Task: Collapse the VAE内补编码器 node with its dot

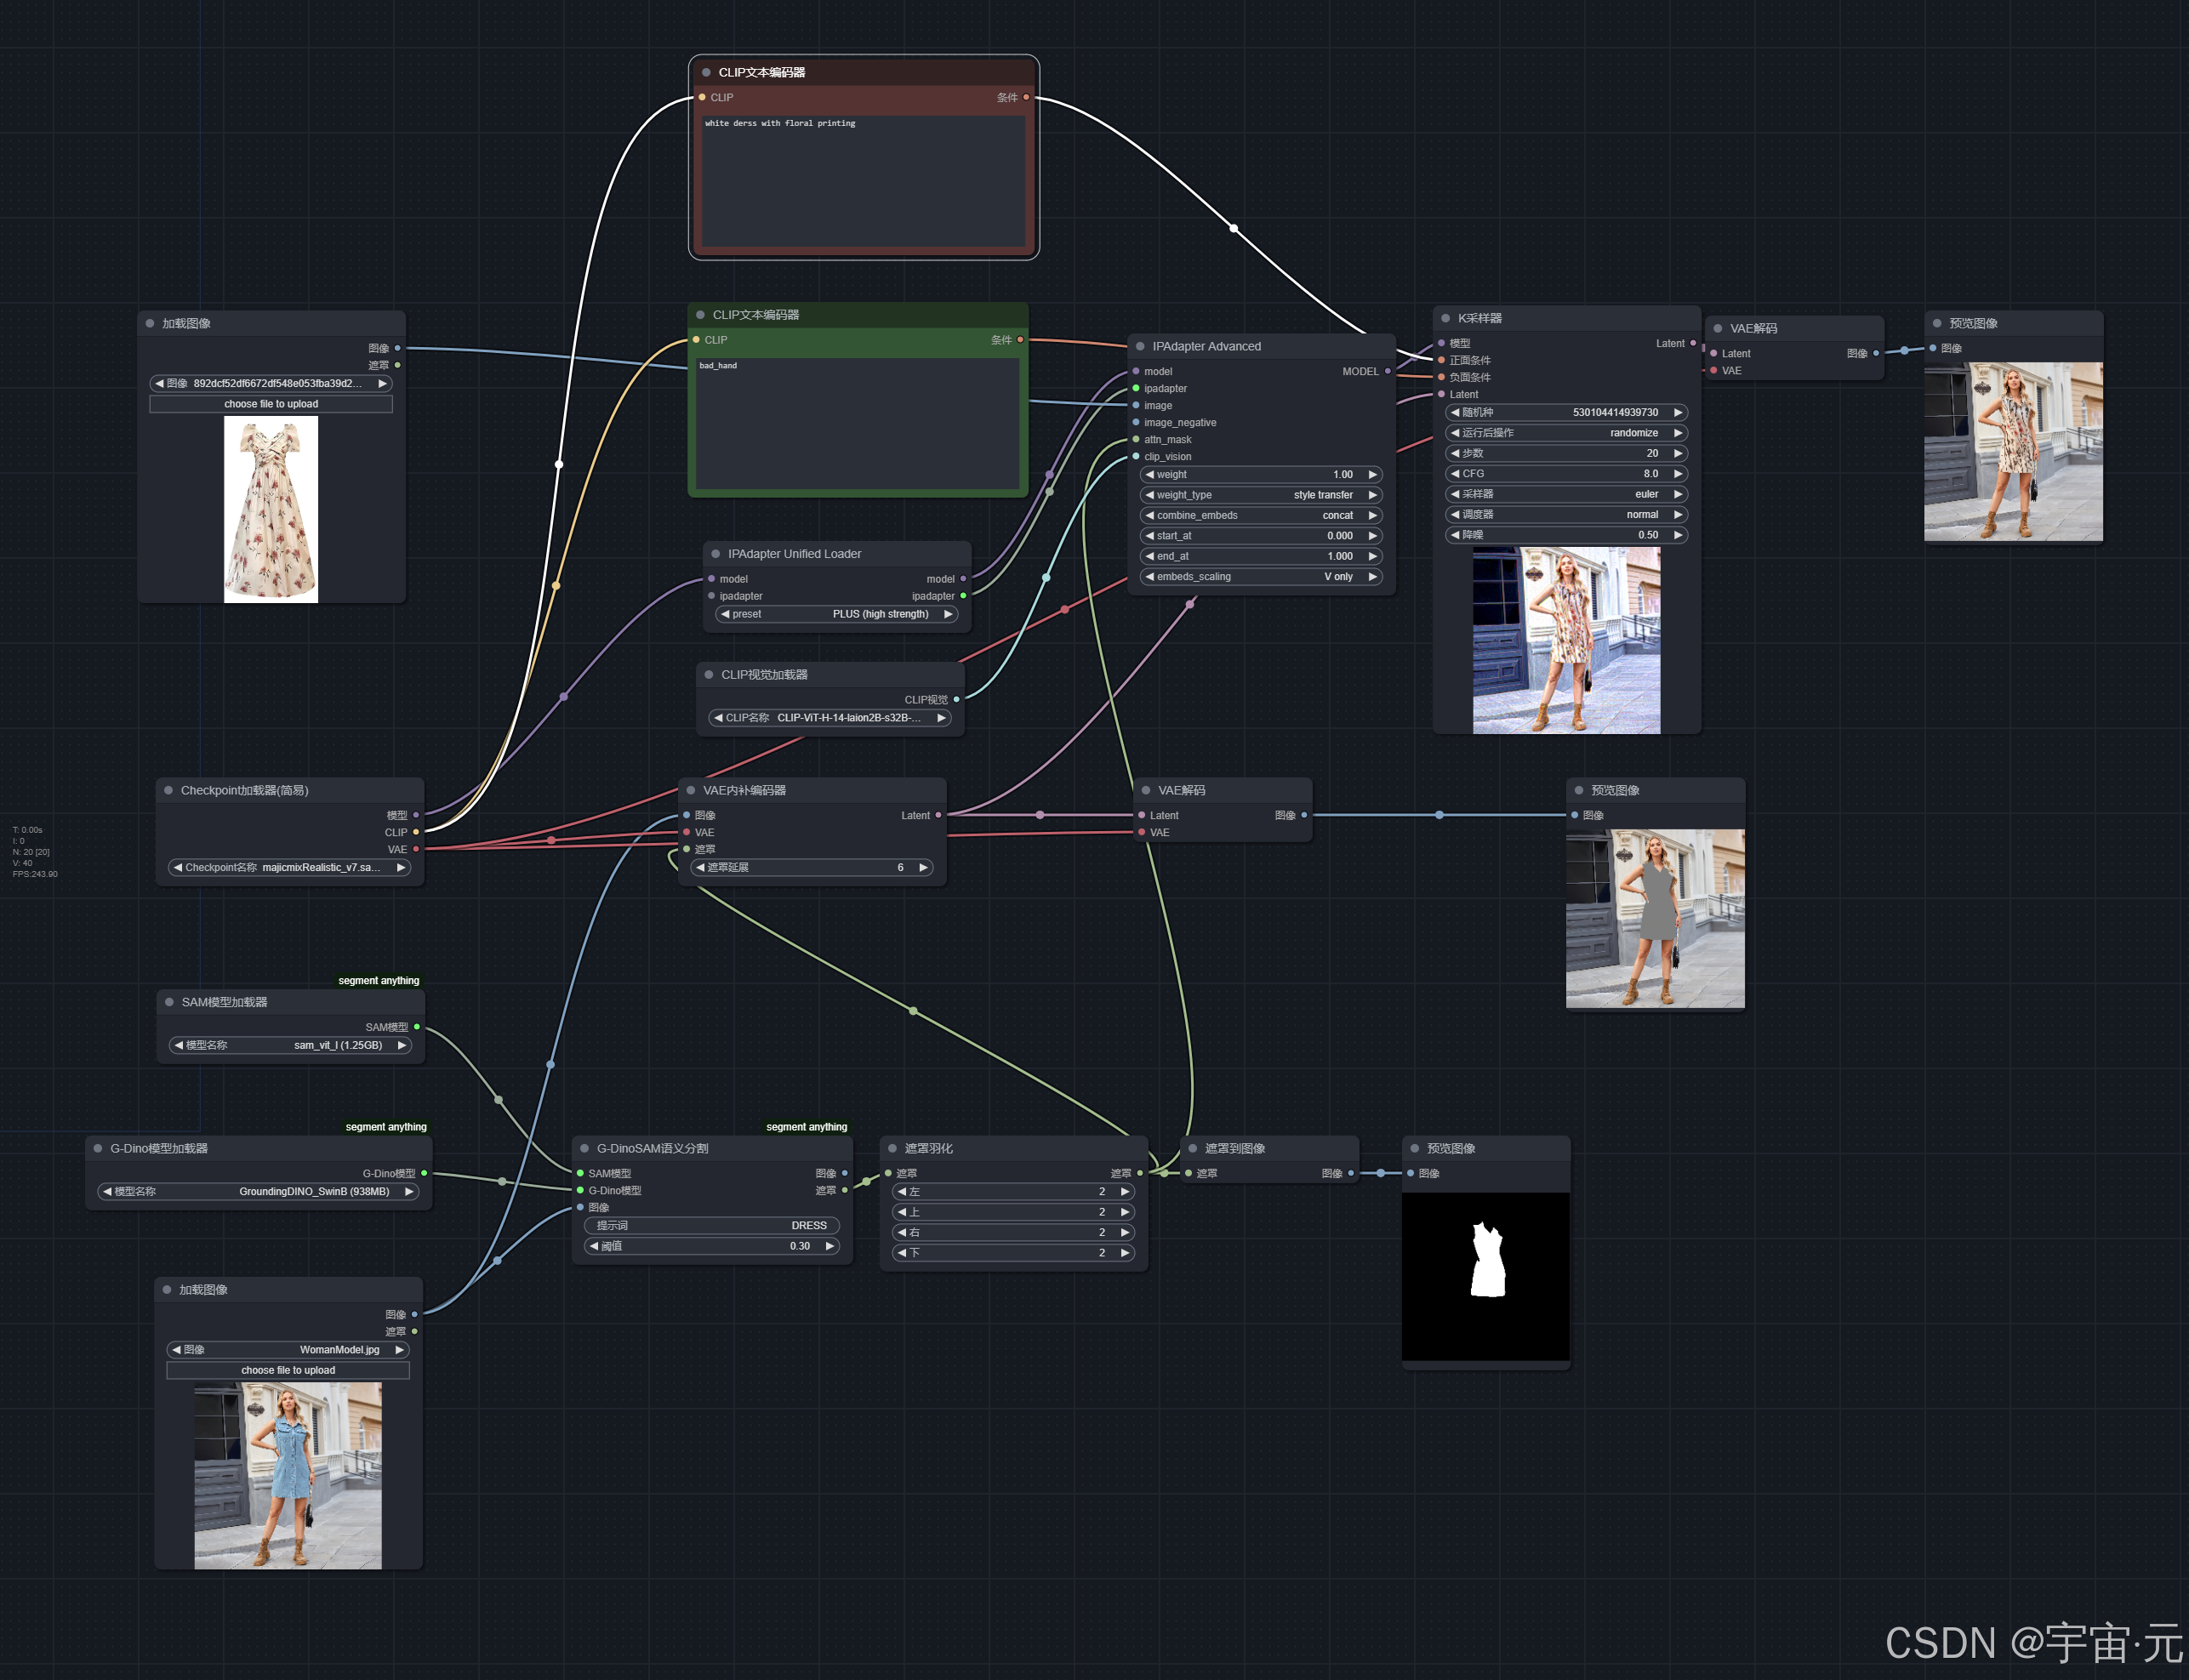Action: click(x=691, y=790)
